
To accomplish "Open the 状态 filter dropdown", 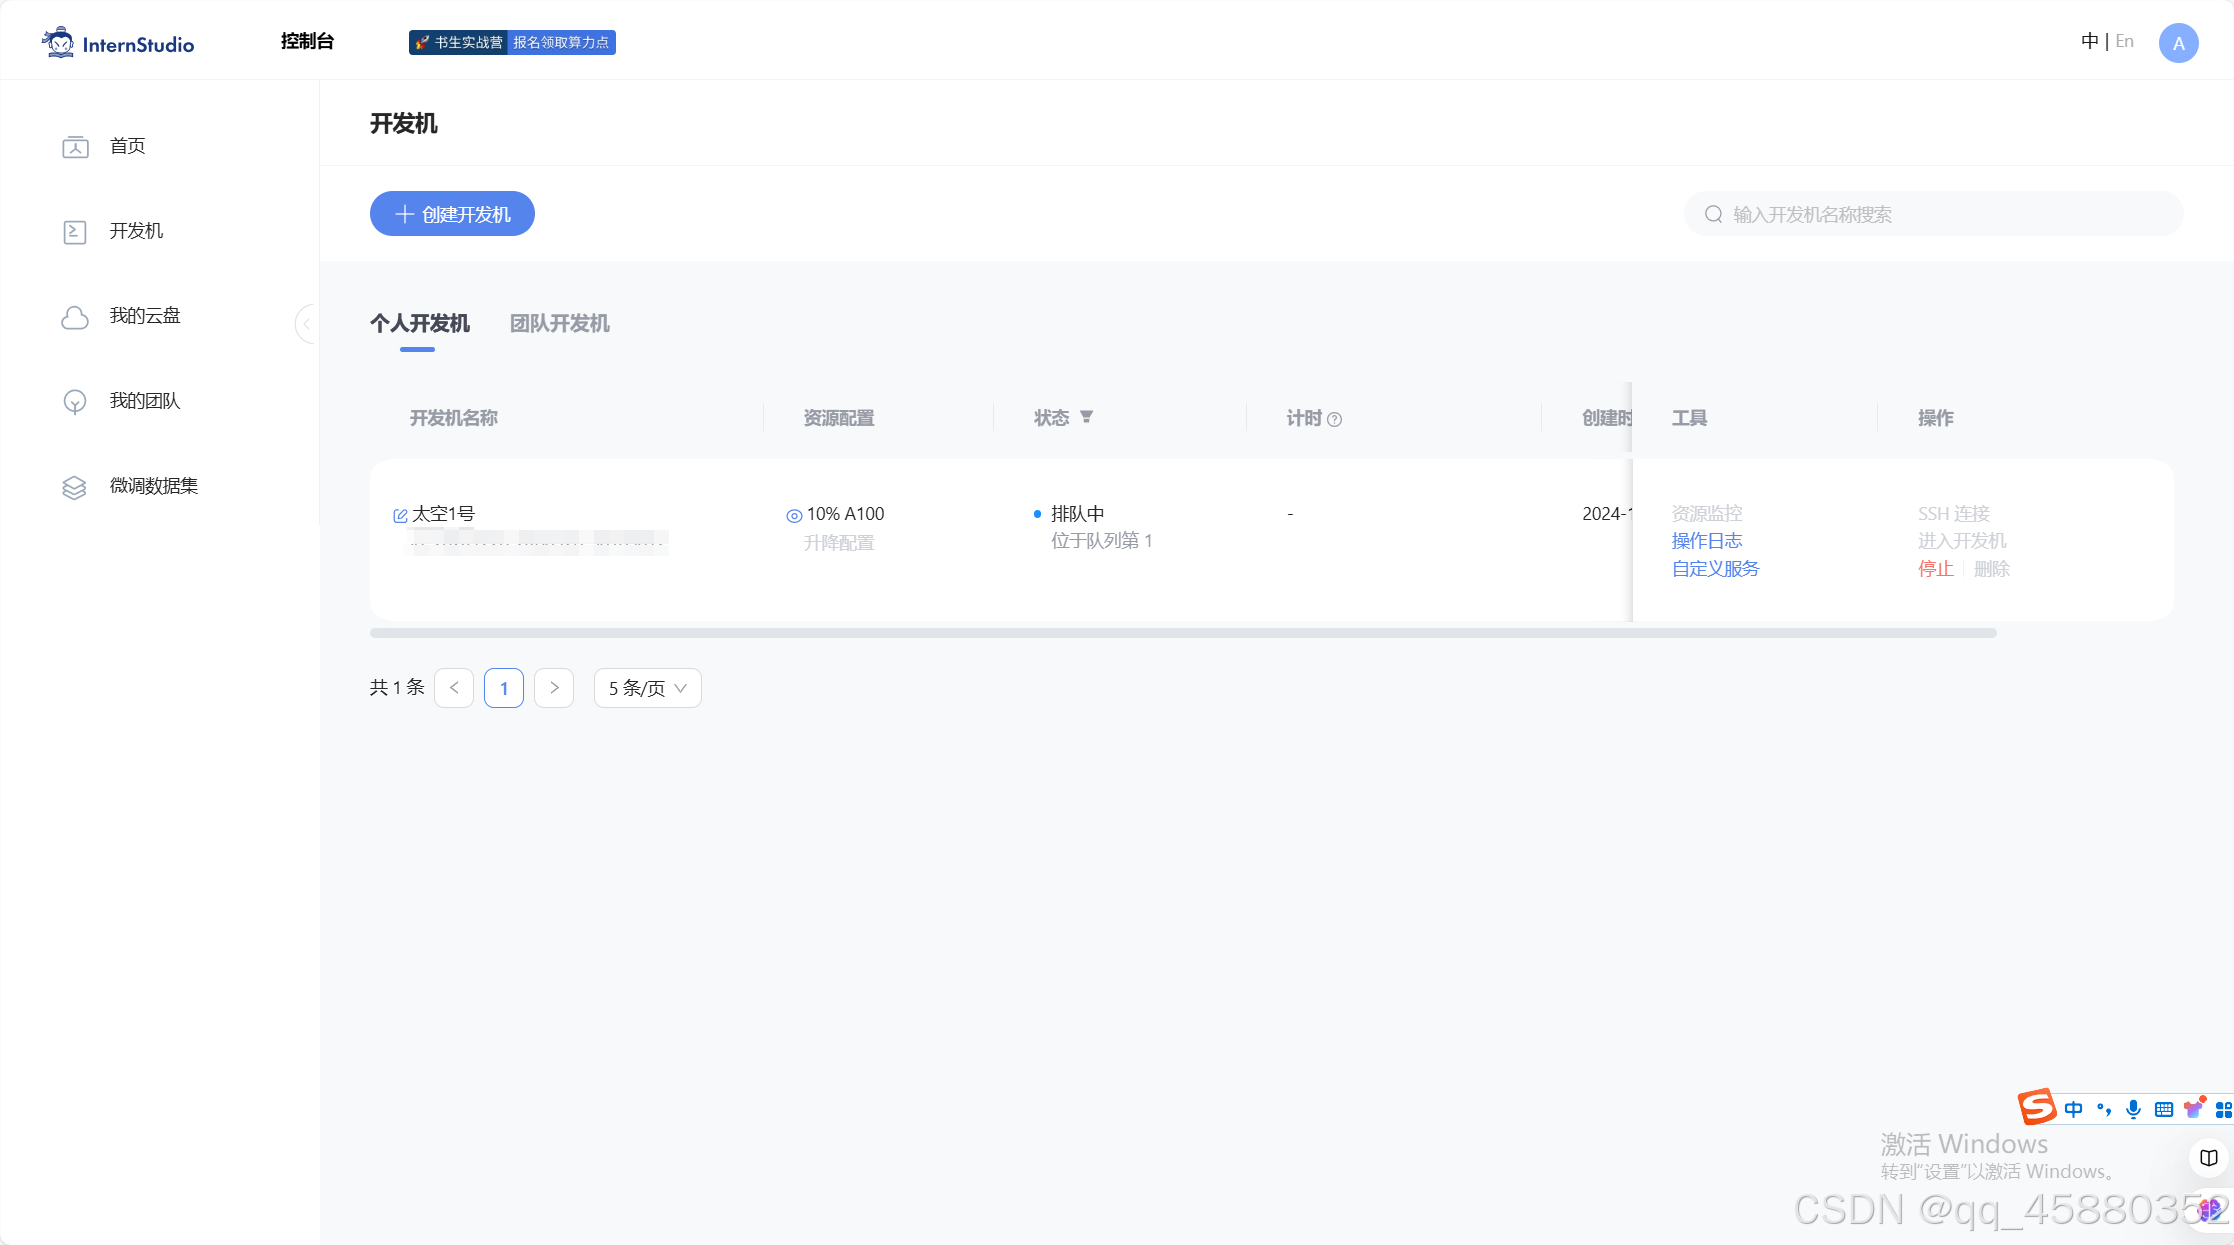I will [1087, 417].
